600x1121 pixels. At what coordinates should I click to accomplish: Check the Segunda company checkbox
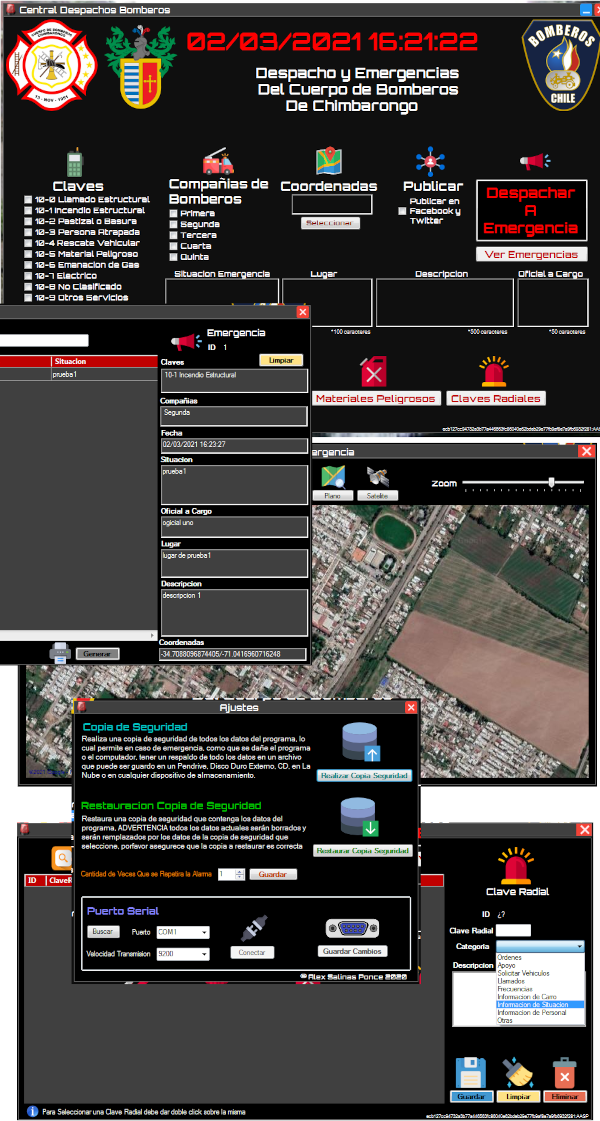pyautogui.click(x=174, y=225)
